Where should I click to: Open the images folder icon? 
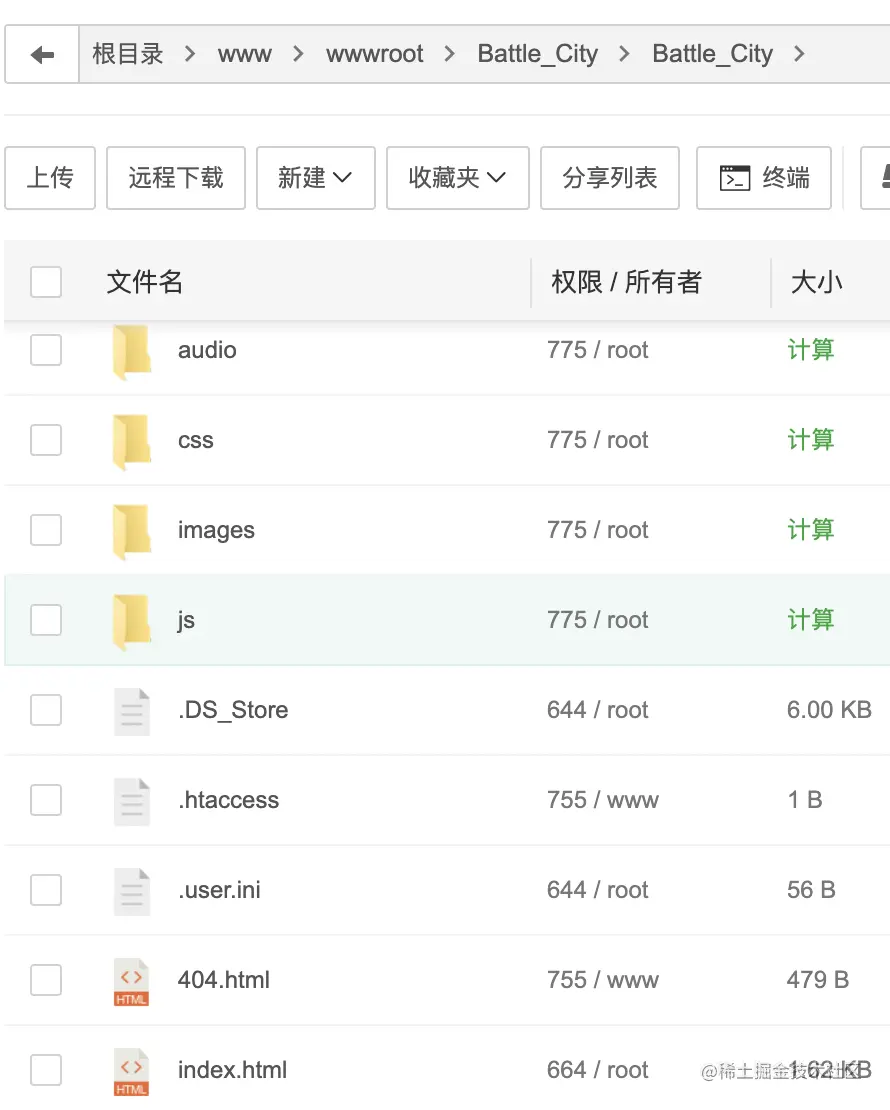pyautogui.click(x=132, y=531)
